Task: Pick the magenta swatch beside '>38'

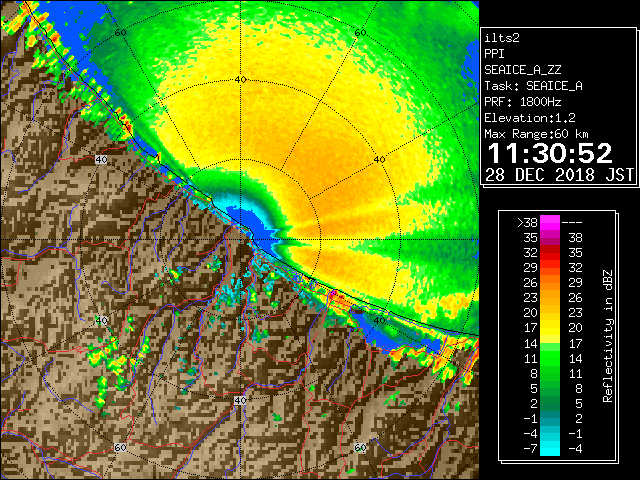Action: coord(550,222)
